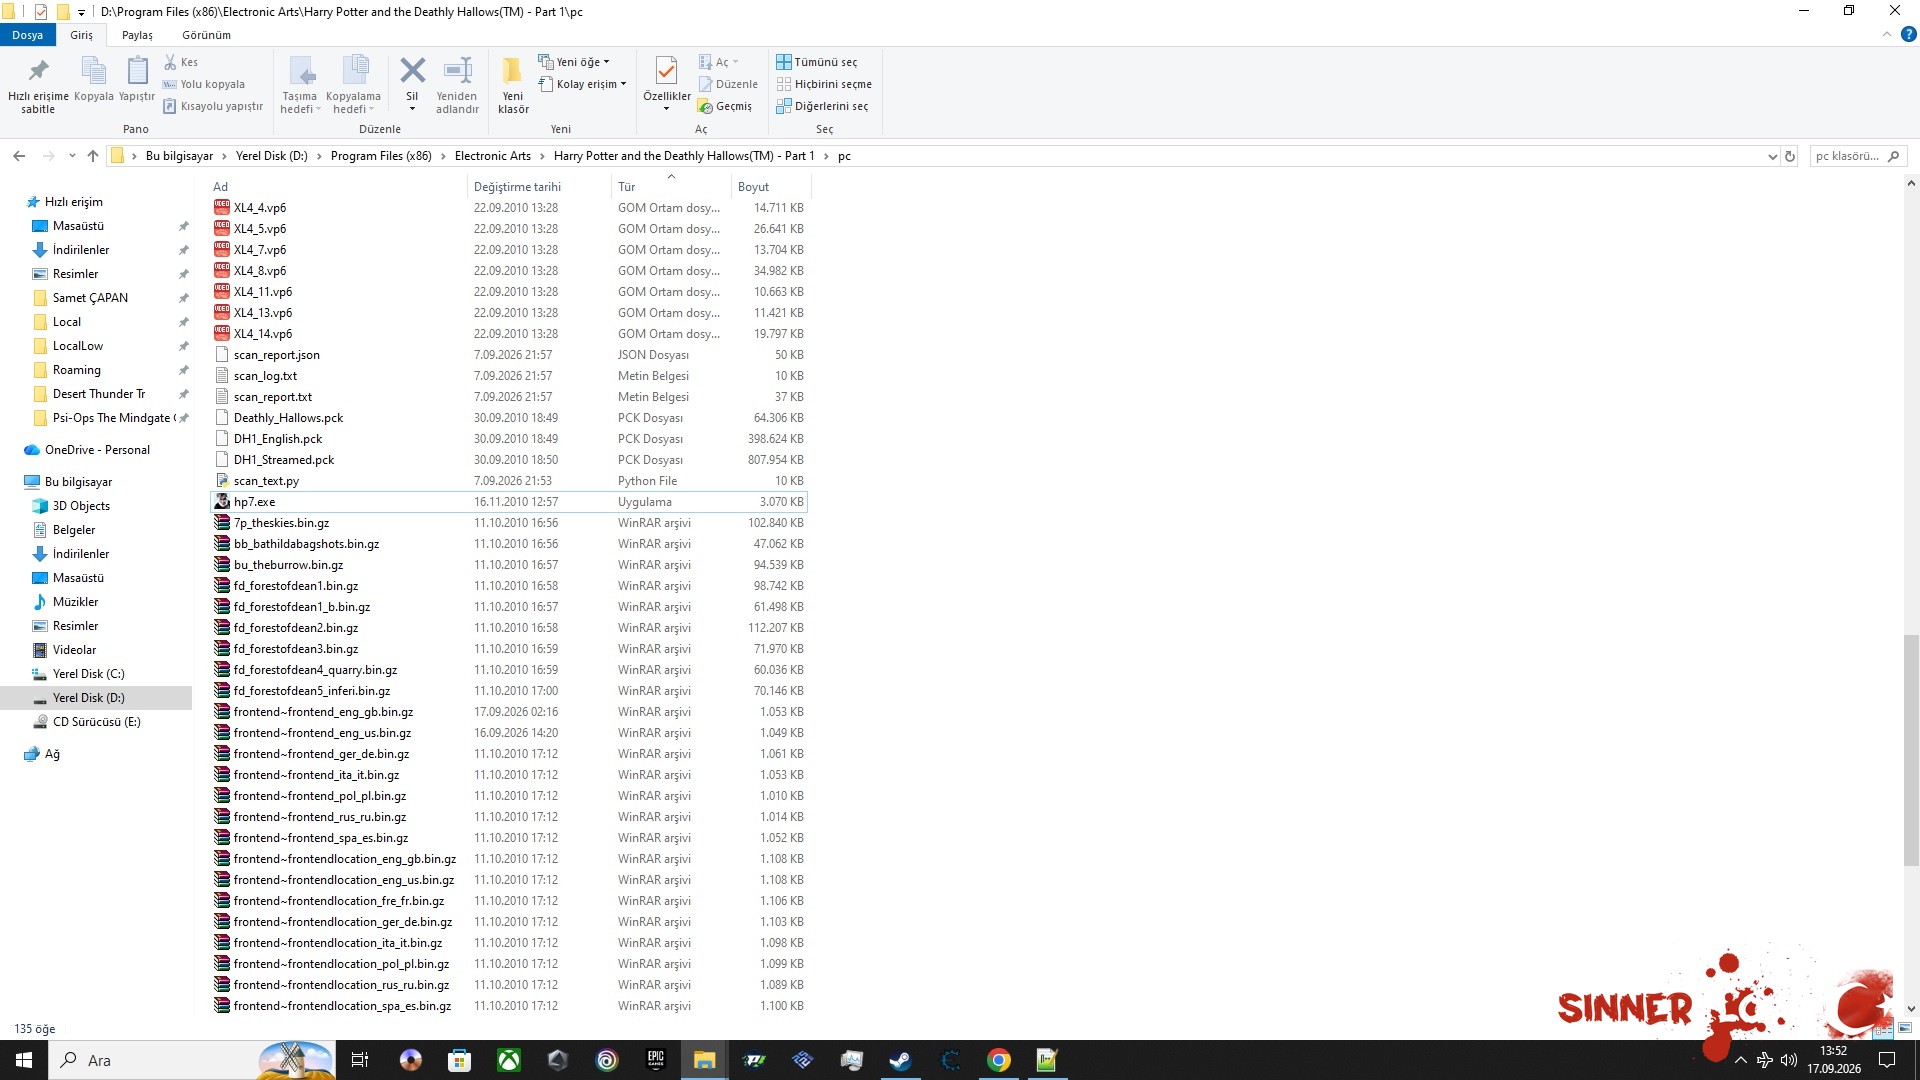This screenshot has width=1920, height=1080.
Task: Open the recent locations dropdown beside the forward arrow
Action: point(72,156)
